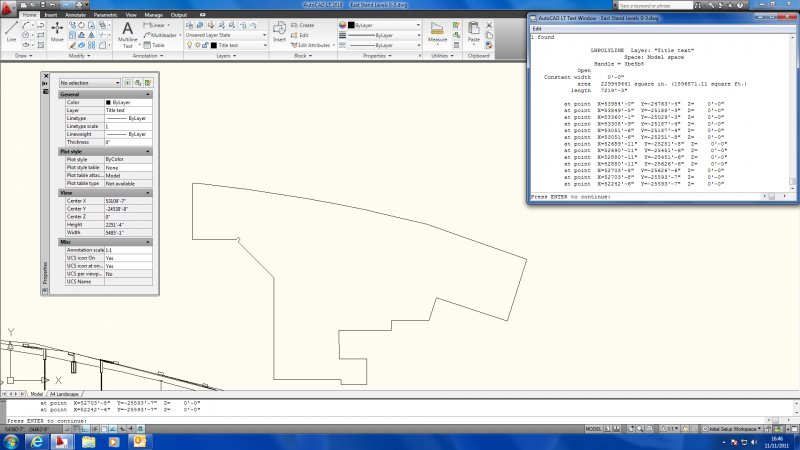This screenshot has height=450, width=800.
Task: Collapse the General section in Properties palette
Action: pos(148,94)
